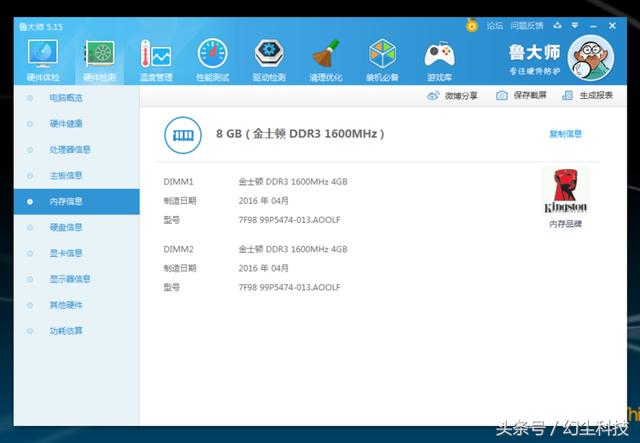
Task: Open the 硬件体检 hardware checkup icon
Action: [x=43, y=60]
